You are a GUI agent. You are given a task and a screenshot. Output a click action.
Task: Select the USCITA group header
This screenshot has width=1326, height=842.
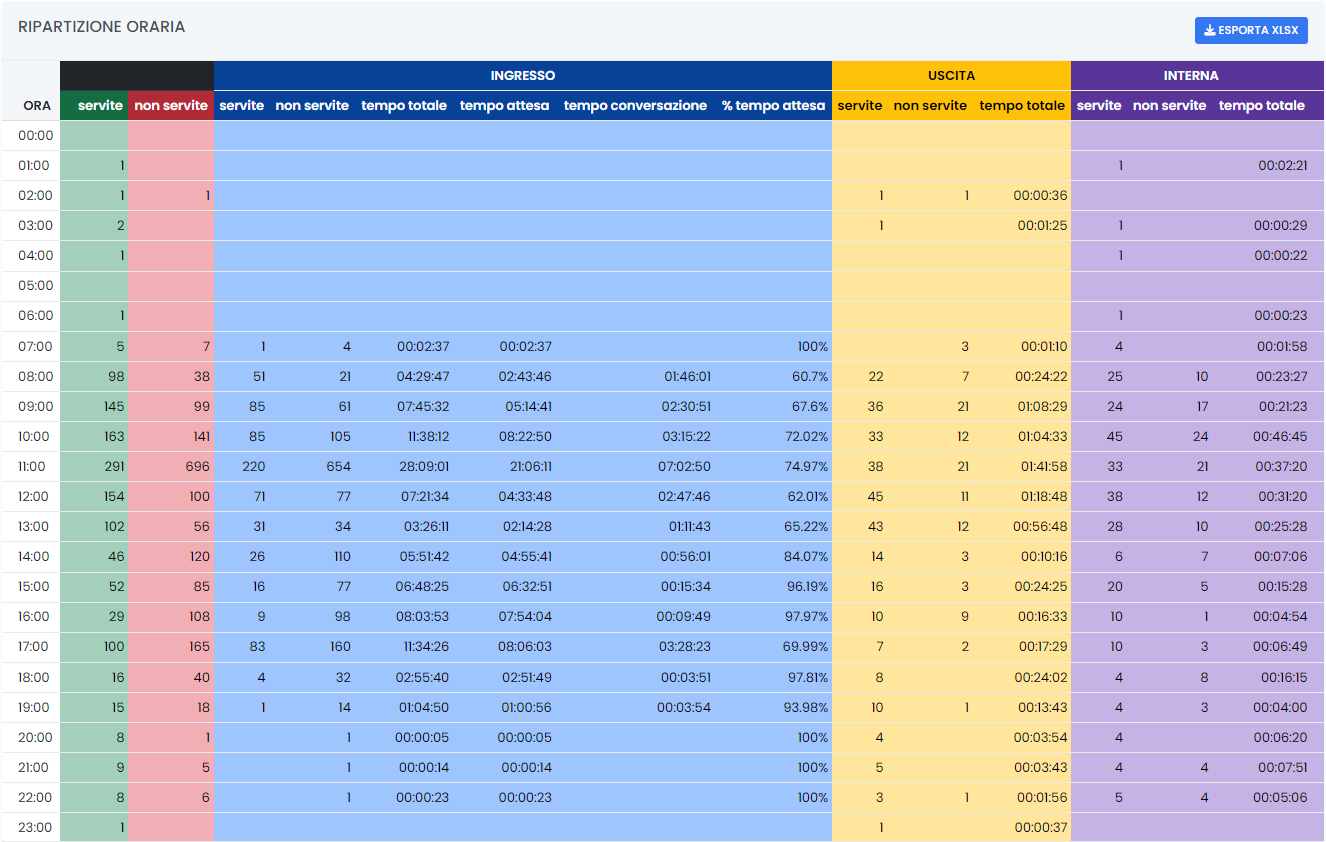coord(951,76)
